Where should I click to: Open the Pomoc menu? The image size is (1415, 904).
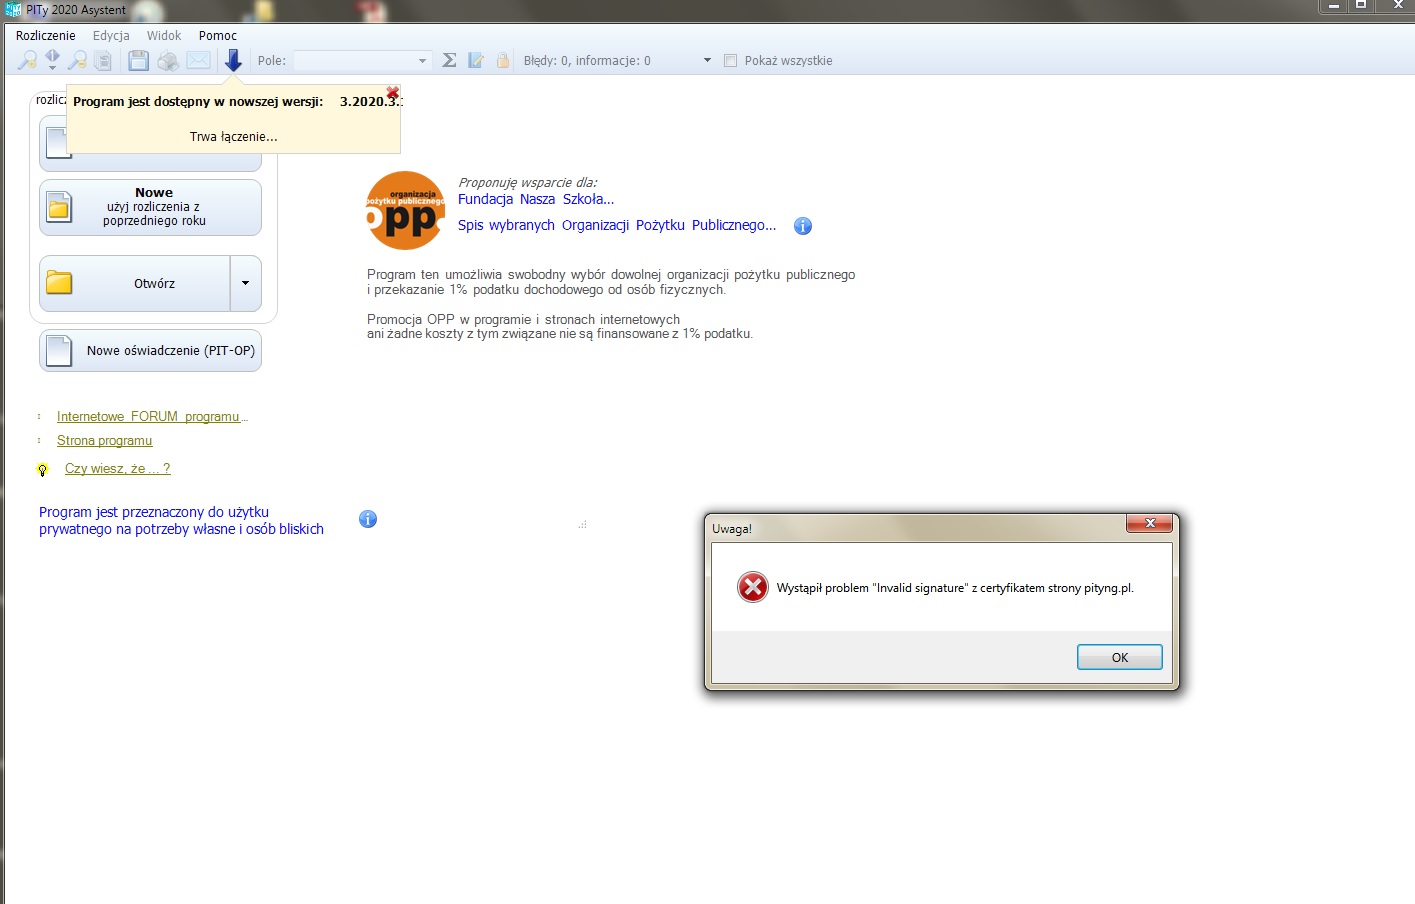(x=217, y=36)
